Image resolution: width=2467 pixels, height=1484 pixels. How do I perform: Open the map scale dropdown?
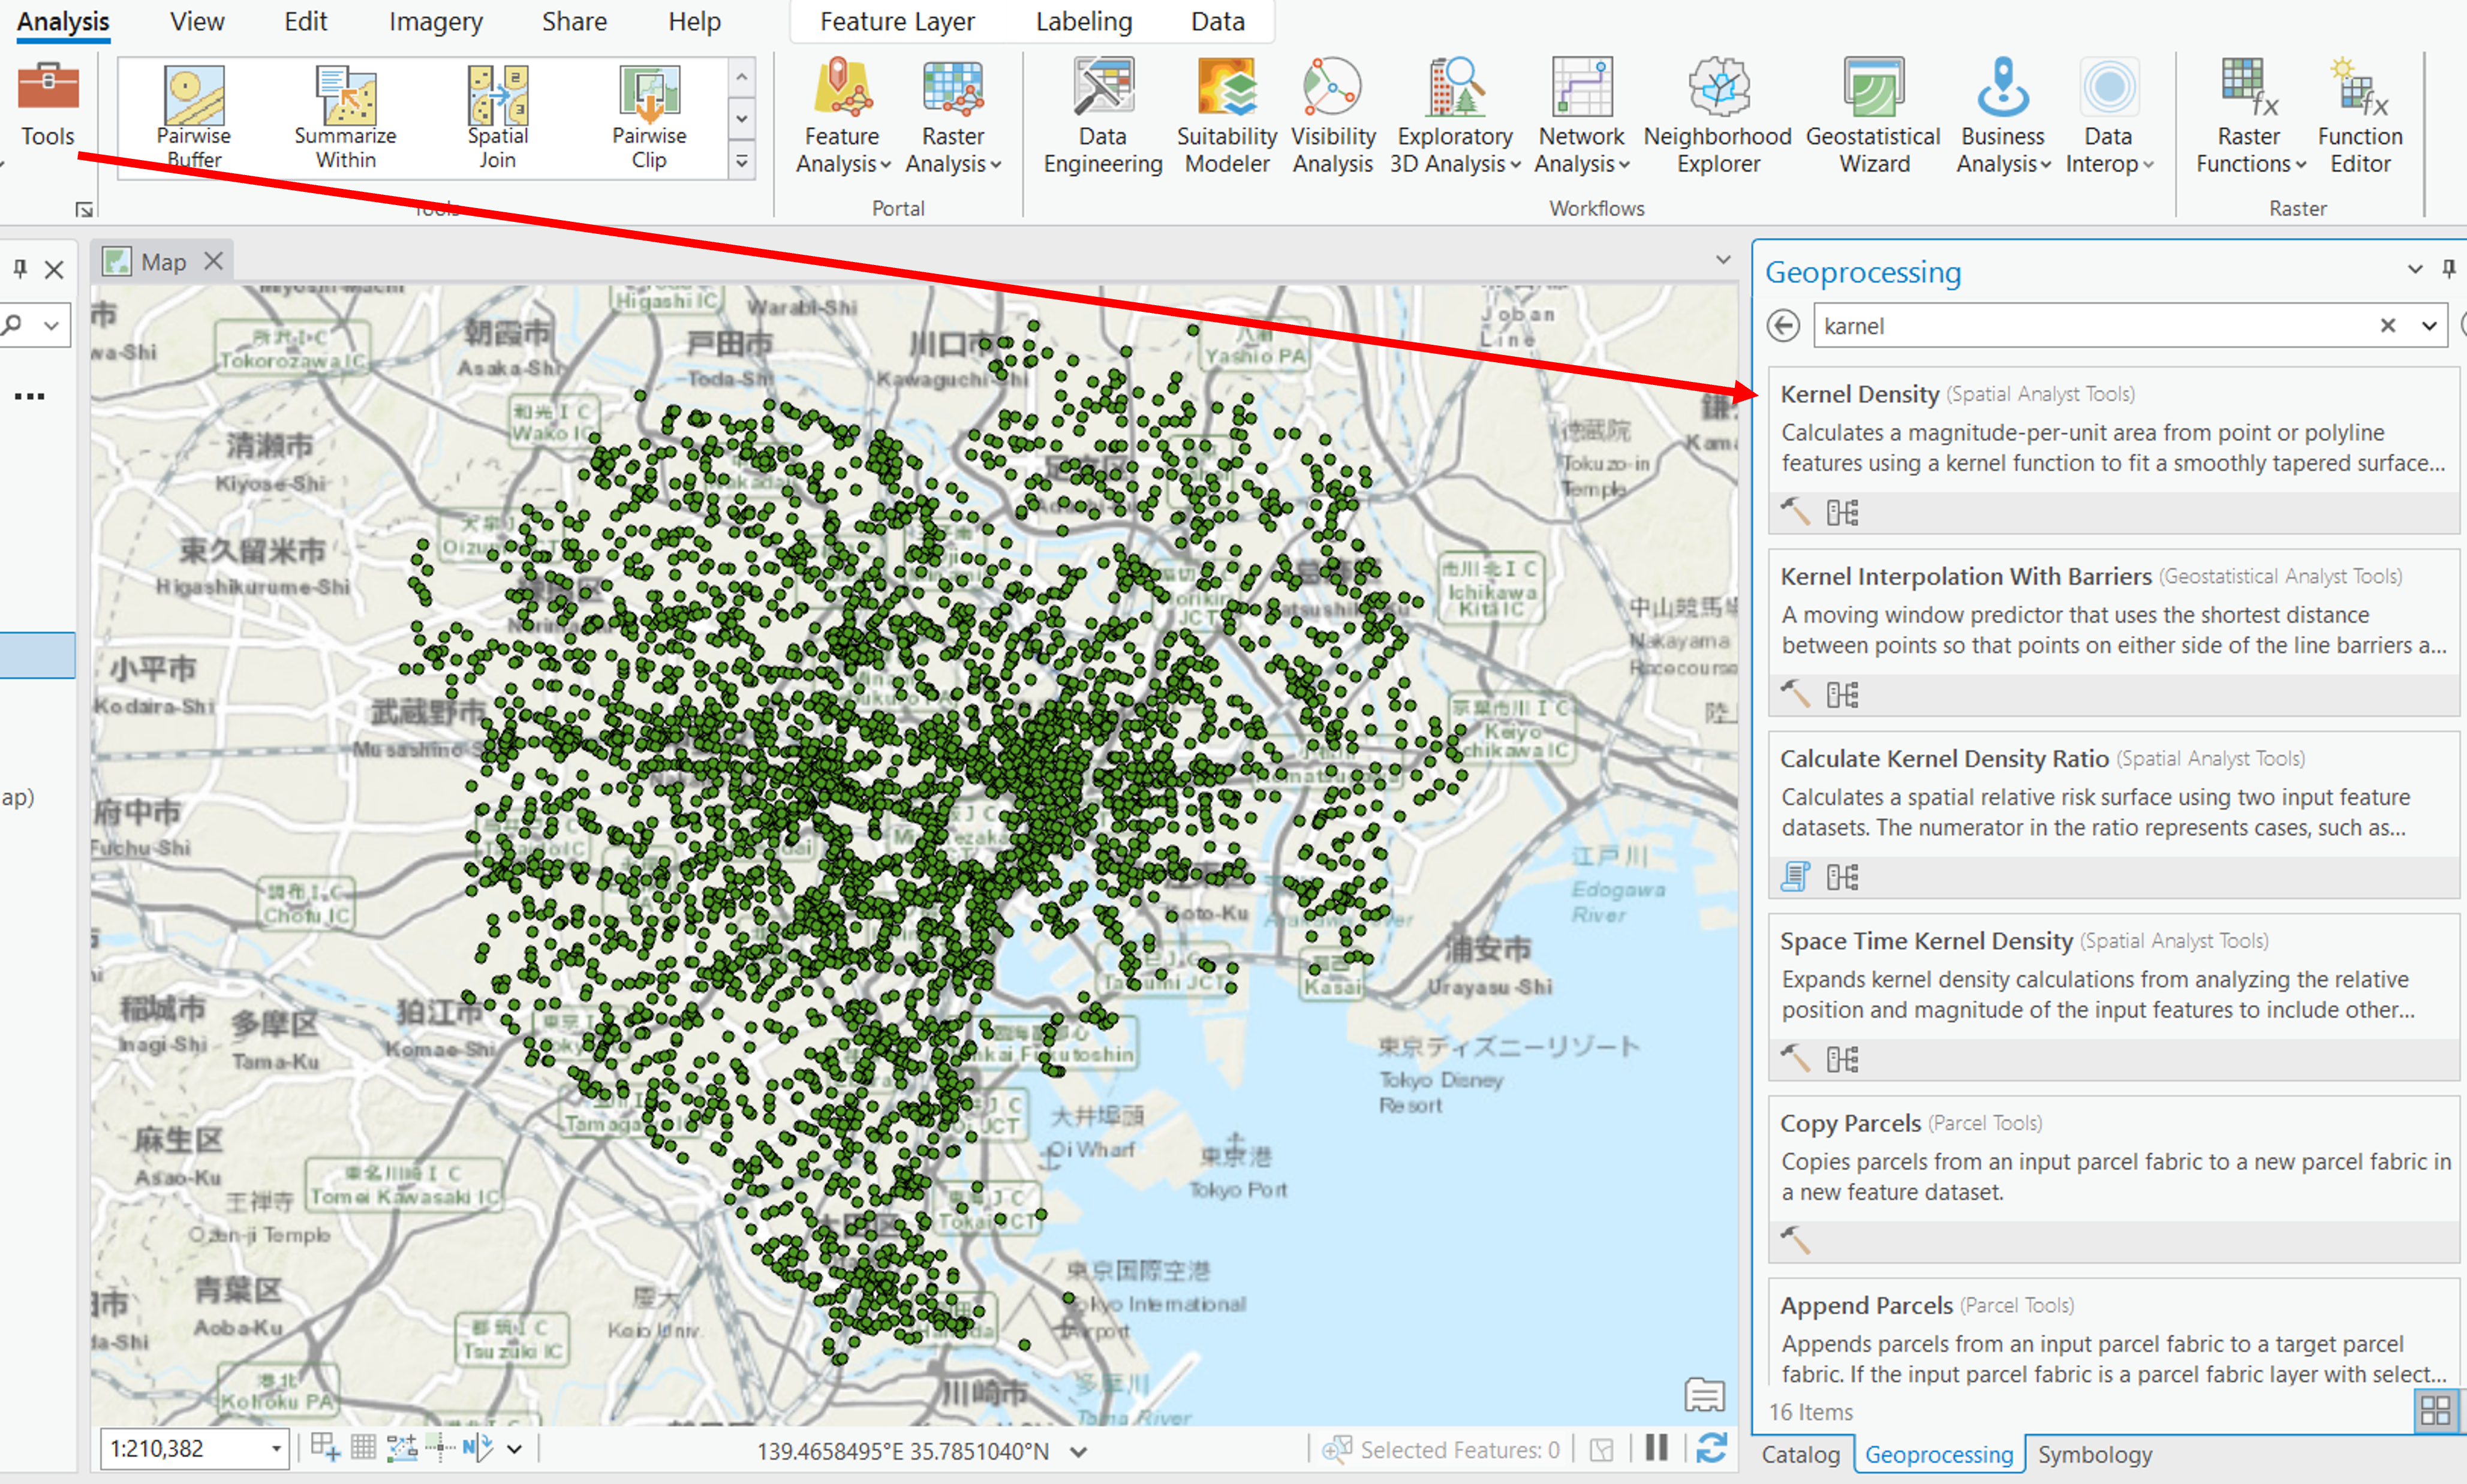click(x=276, y=1448)
